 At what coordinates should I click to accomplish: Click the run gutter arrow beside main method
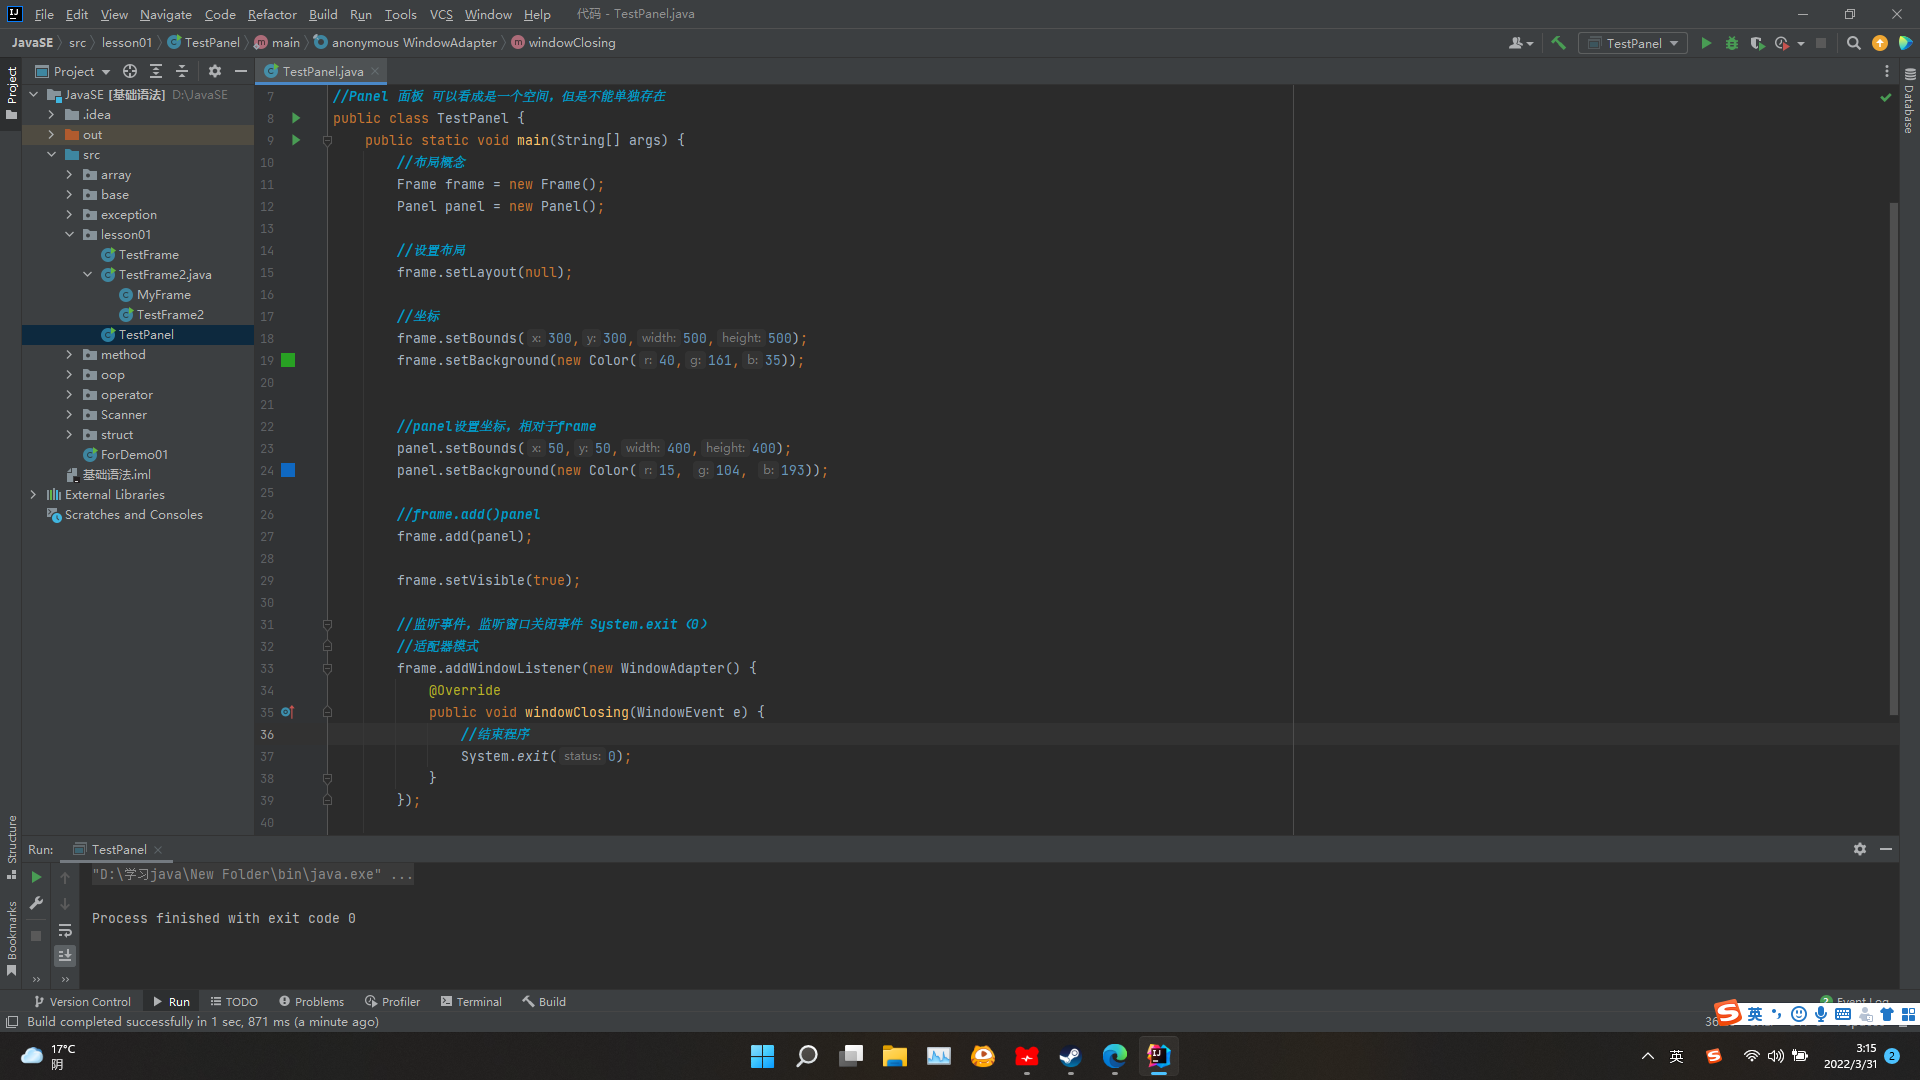(296, 140)
